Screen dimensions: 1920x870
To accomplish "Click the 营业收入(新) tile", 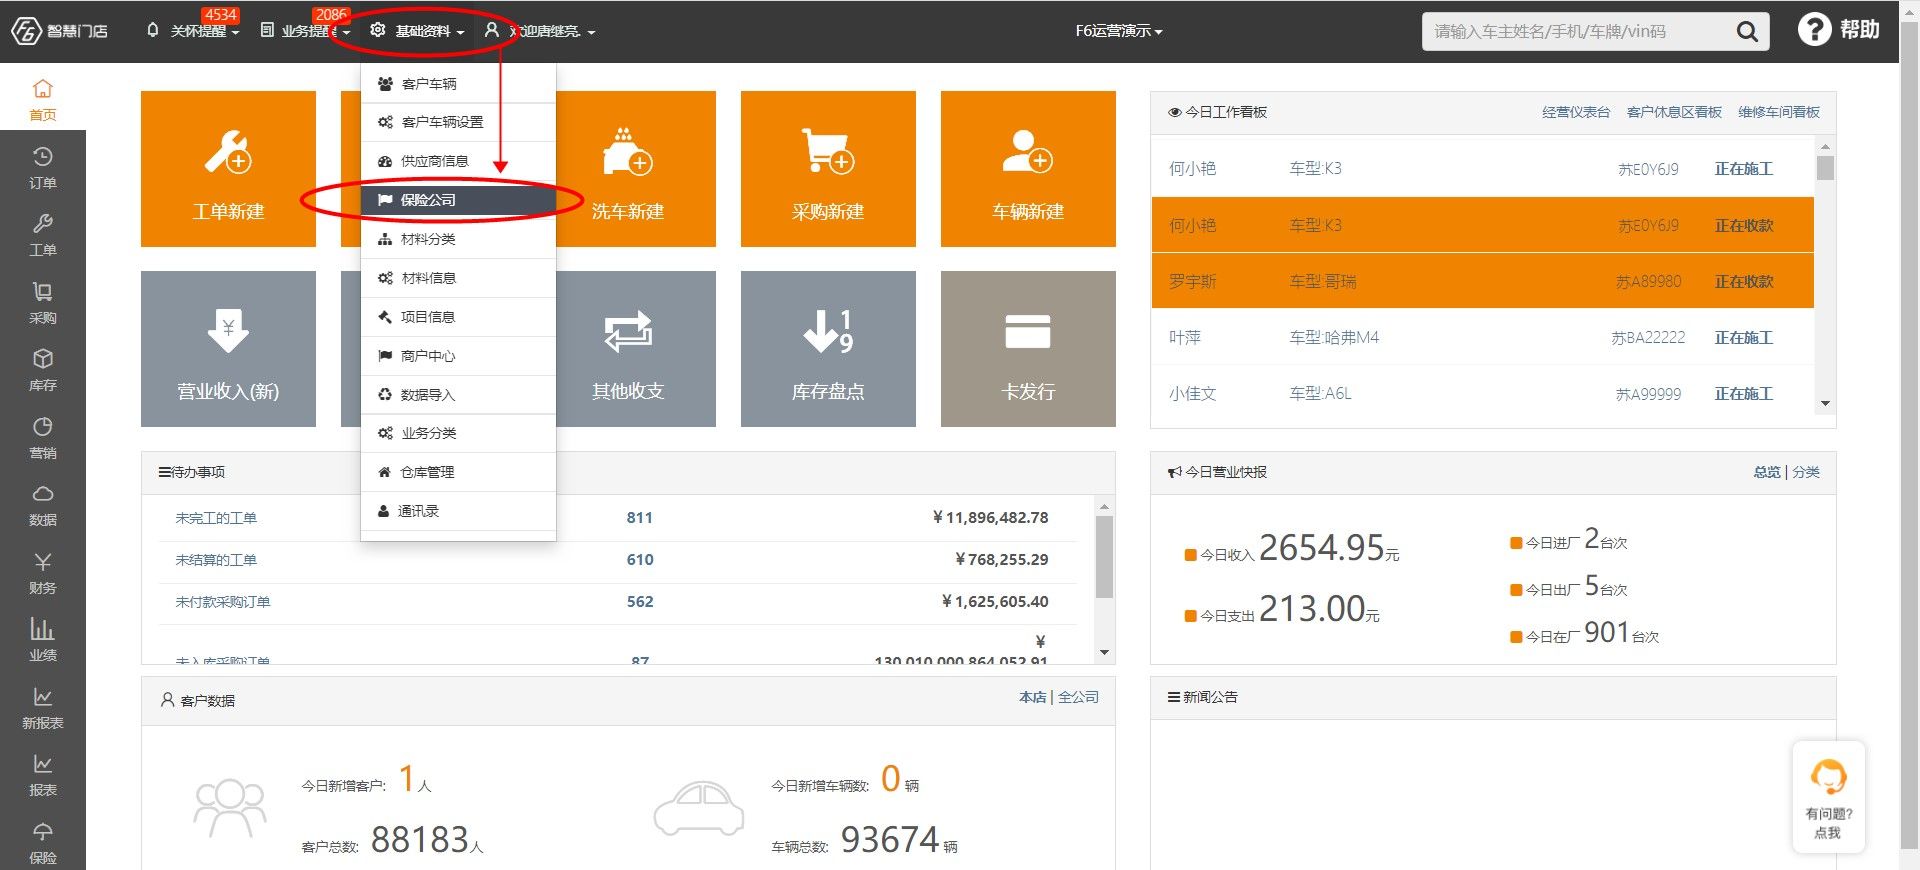I will (228, 348).
